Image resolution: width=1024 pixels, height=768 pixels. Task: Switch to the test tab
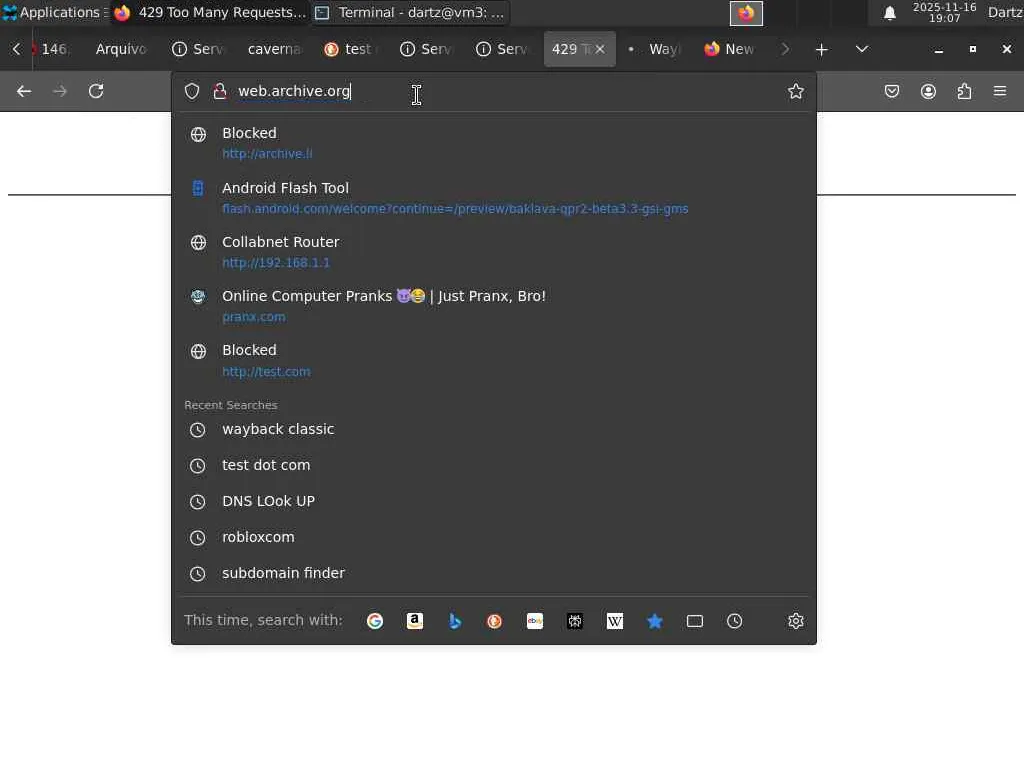[351, 49]
